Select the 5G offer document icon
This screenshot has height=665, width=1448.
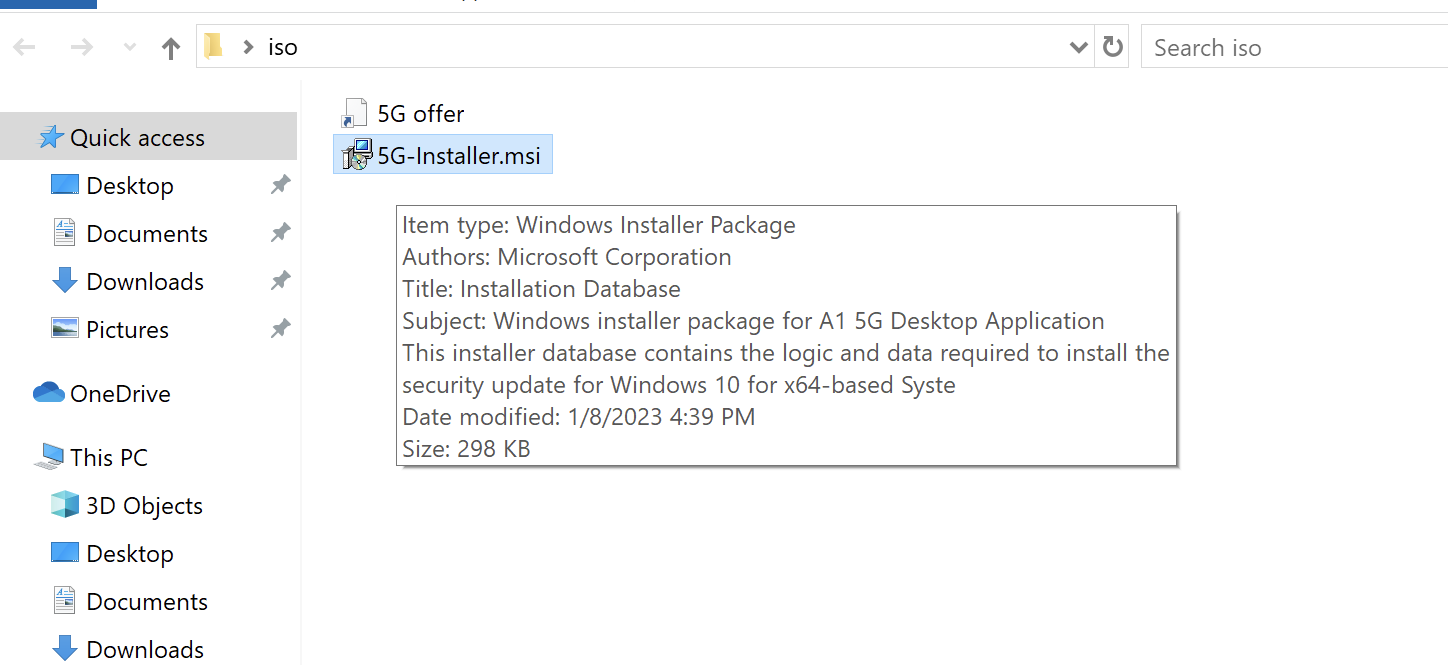tap(355, 112)
